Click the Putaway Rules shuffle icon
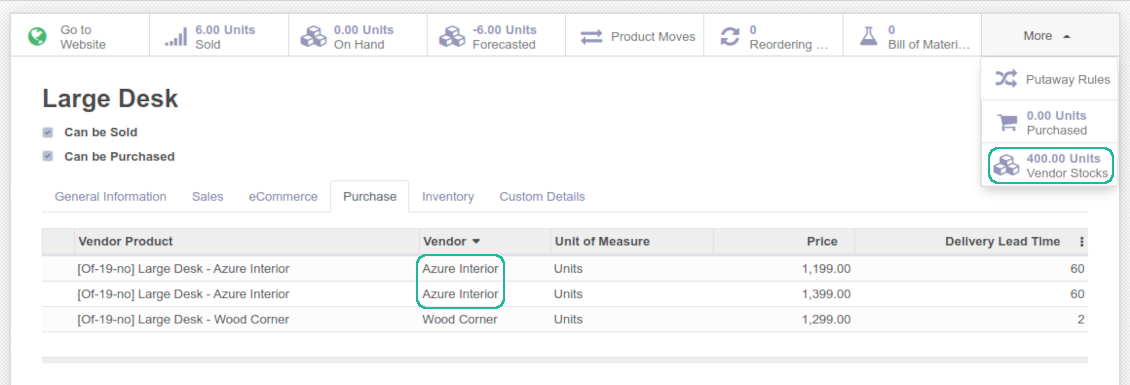1130x385 pixels. click(x=1006, y=79)
